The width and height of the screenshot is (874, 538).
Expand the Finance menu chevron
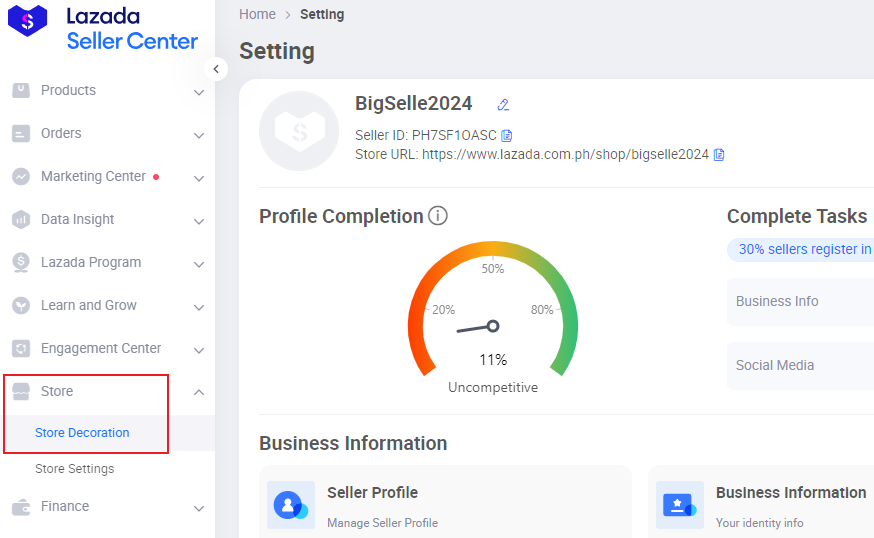pyautogui.click(x=199, y=508)
